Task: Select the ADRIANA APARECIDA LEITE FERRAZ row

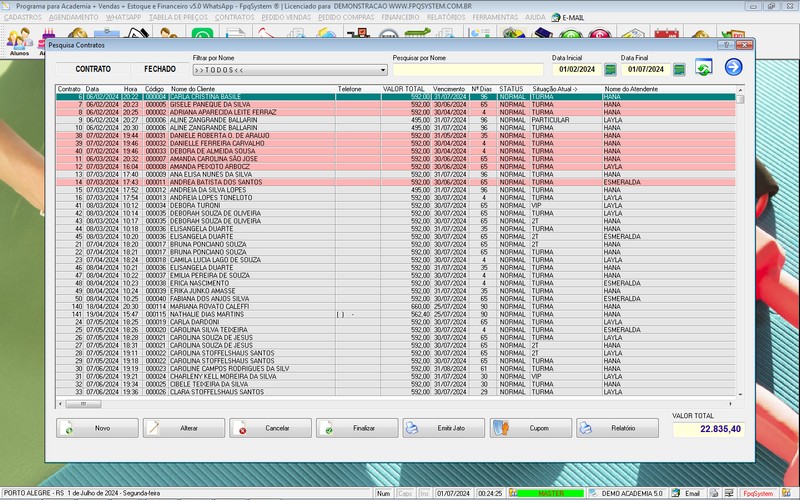Action: coord(396,112)
